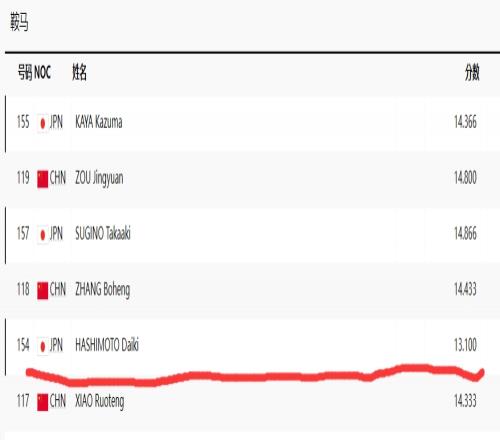Click the China flag beside XIAO Ruoteng
Image resolution: width=500 pixels, height=440 pixels.
point(43,402)
